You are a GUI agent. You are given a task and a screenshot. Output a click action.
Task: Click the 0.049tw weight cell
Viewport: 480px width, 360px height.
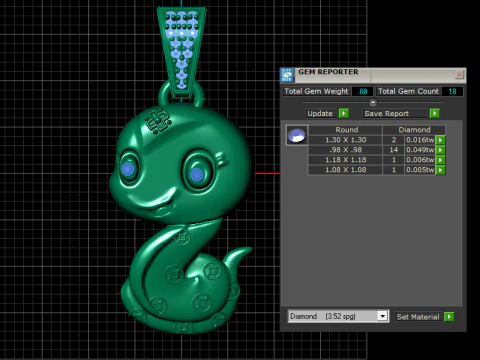[x=420, y=150]
